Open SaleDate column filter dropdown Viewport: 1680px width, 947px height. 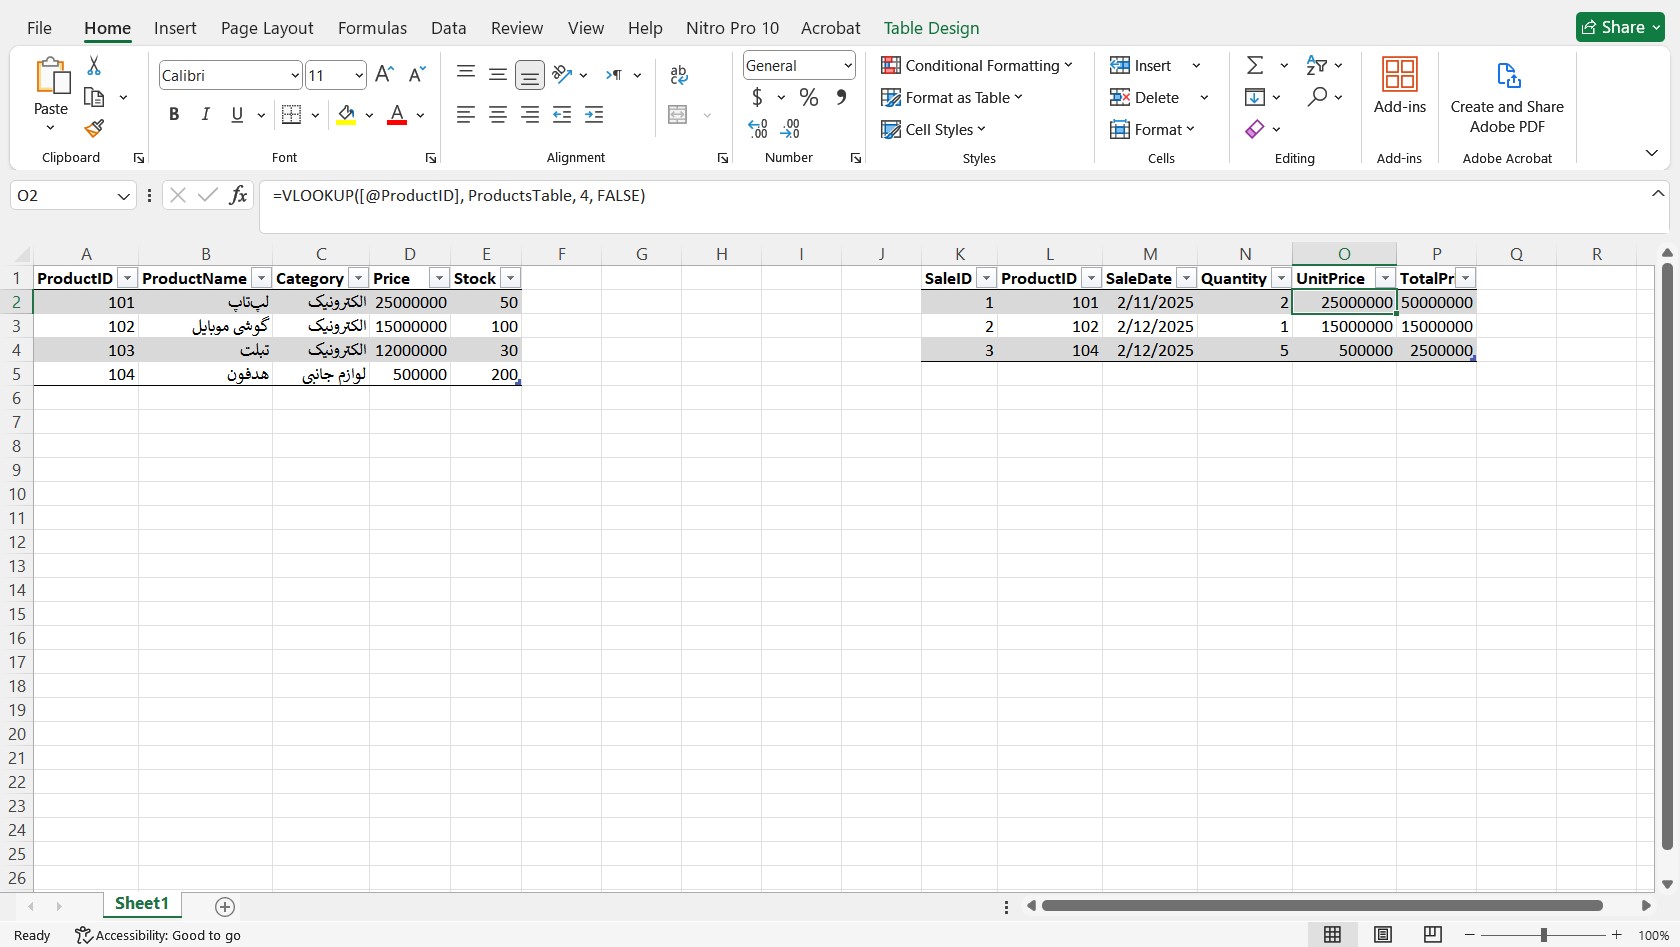[x=1186, y=278]
